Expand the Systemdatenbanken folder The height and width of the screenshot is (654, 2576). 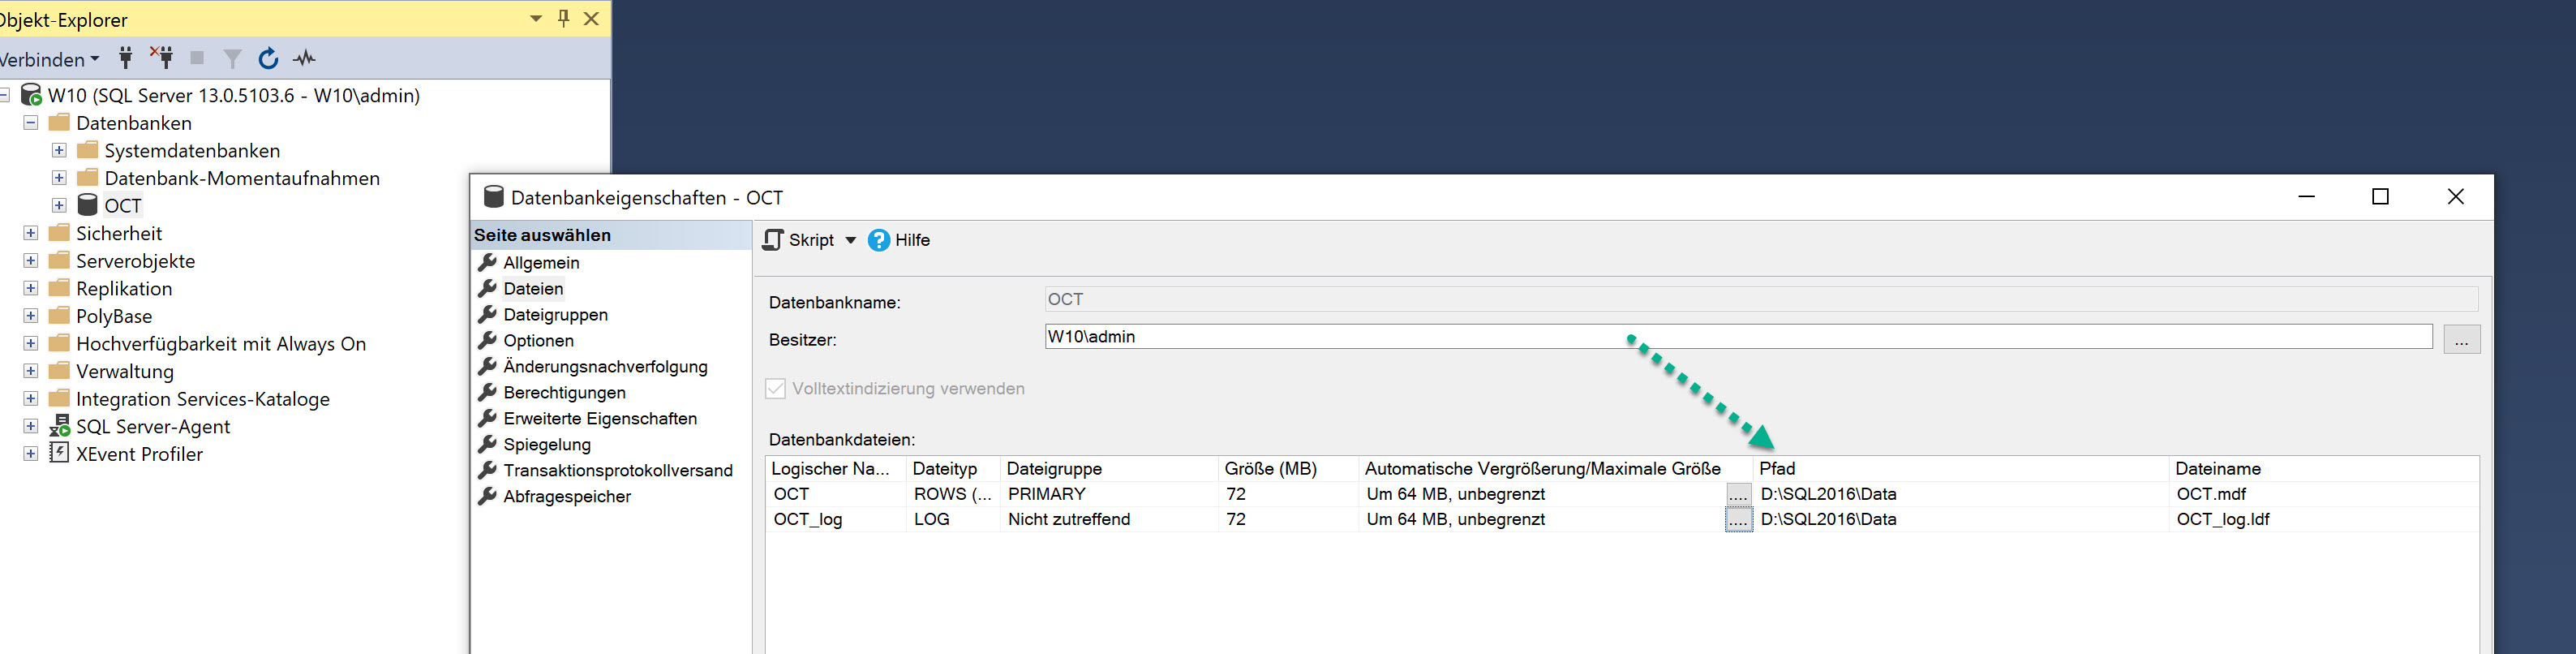59,150
